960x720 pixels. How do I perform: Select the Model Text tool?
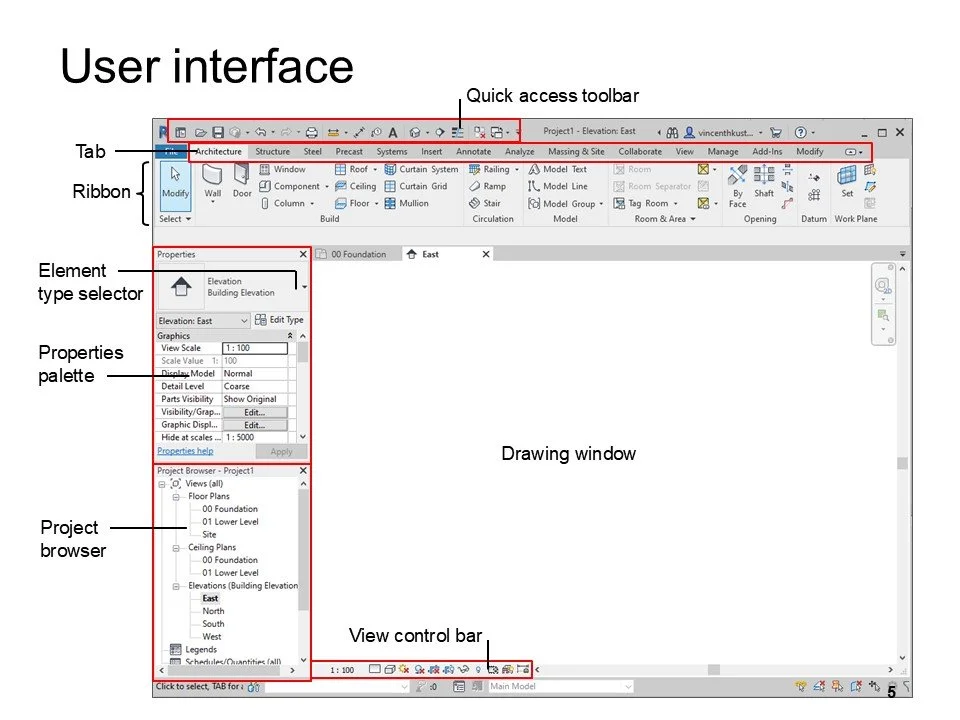pyautogui.click(x=558, y=169)
